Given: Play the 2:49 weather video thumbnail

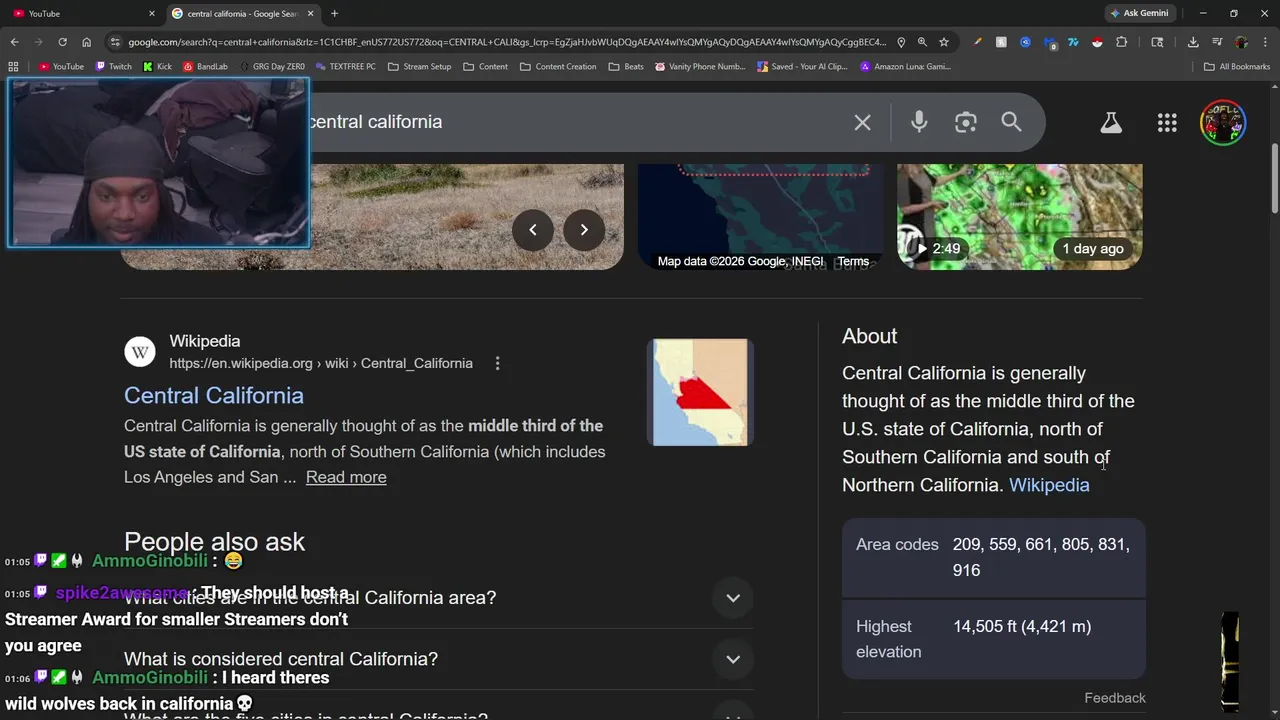Looking at the screenshot, I should [x=1019, y=216].
